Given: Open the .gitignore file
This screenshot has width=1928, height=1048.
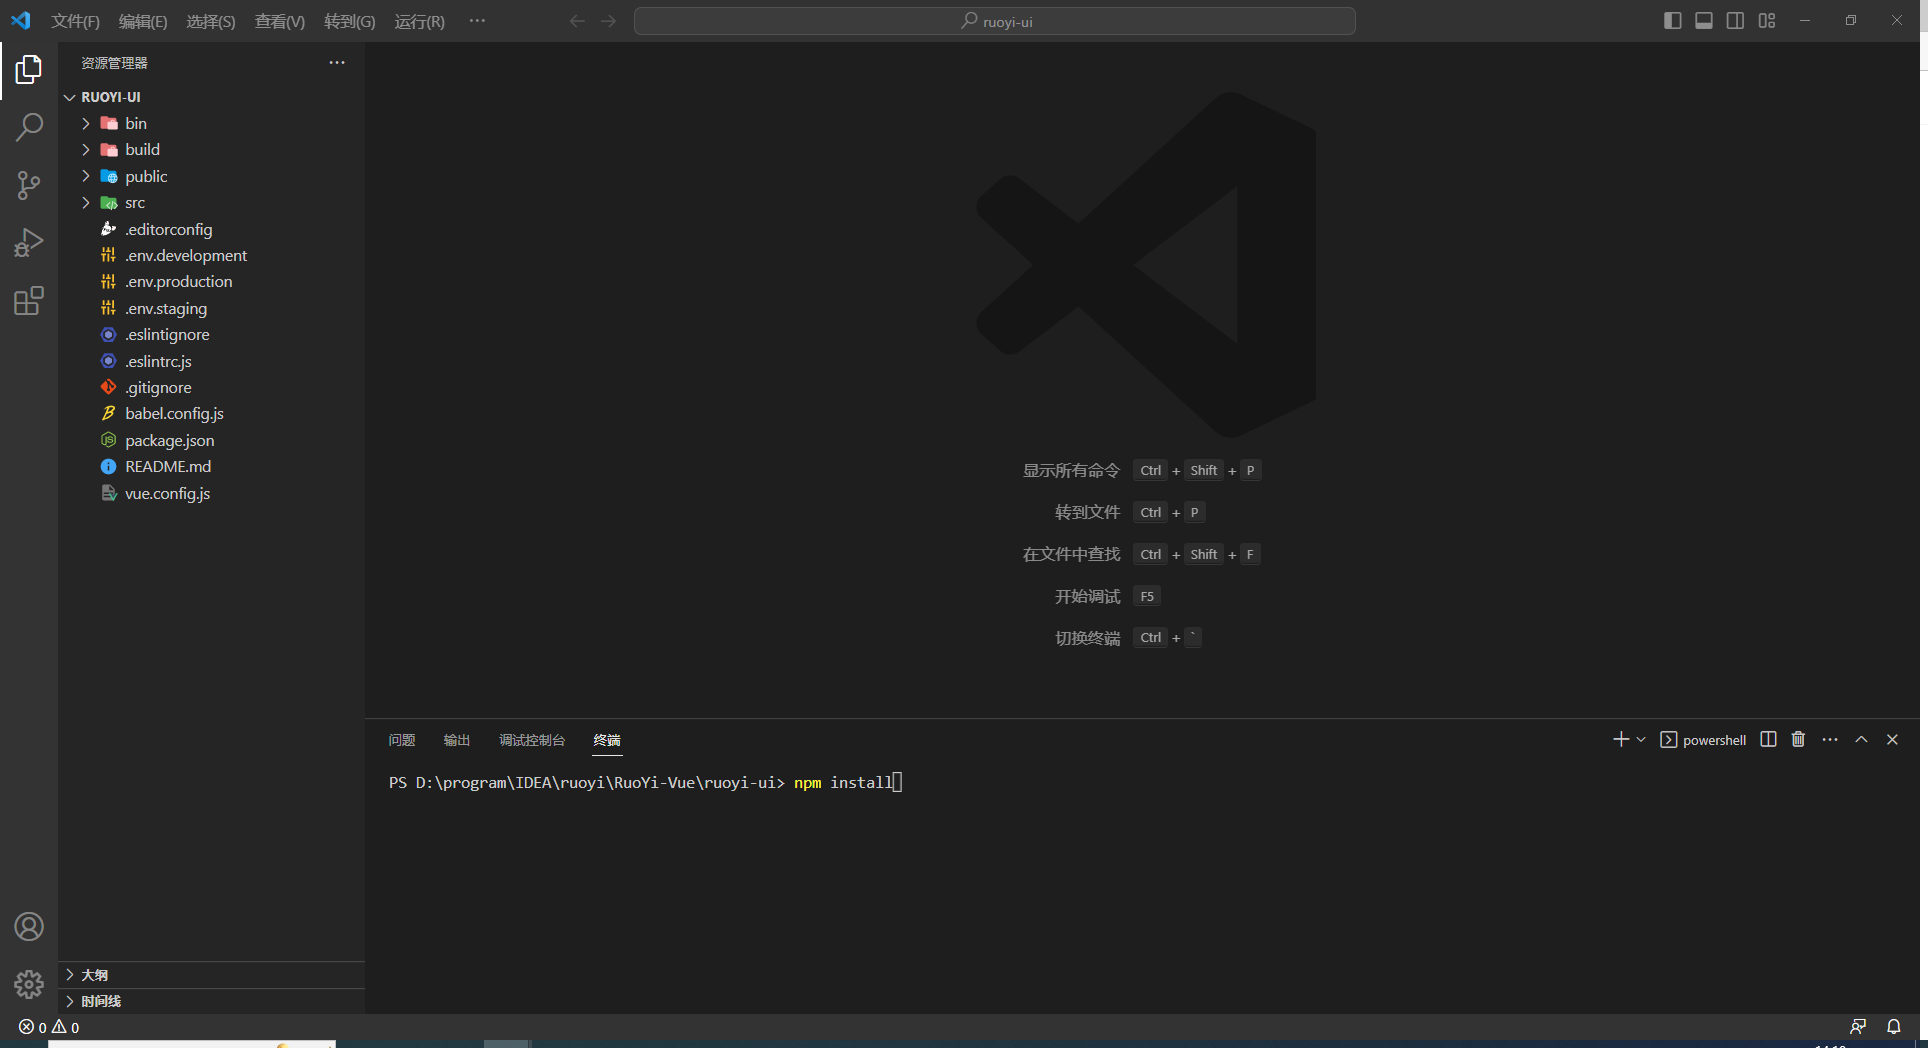Looking at the screenshot, I should point(211,387).
